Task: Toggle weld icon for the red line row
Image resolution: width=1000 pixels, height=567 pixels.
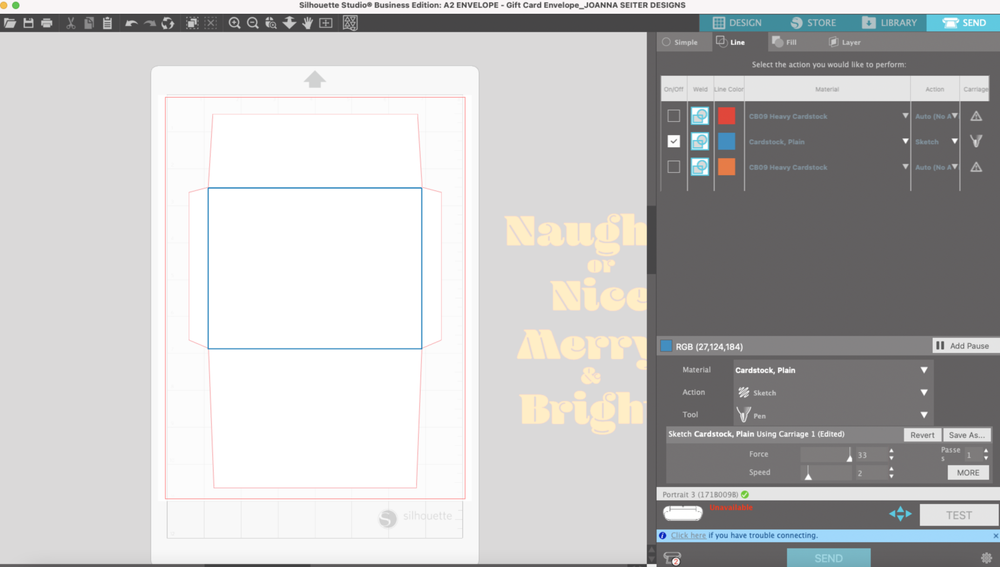Action: pos(700,115)
